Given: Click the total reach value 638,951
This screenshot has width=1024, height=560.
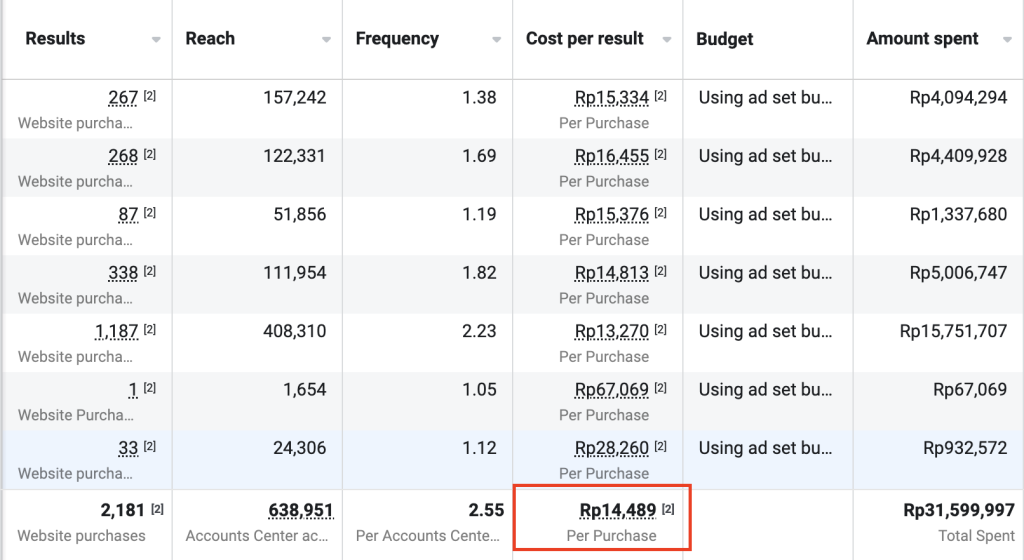Looking at the screenshot, I should [300, 511].
